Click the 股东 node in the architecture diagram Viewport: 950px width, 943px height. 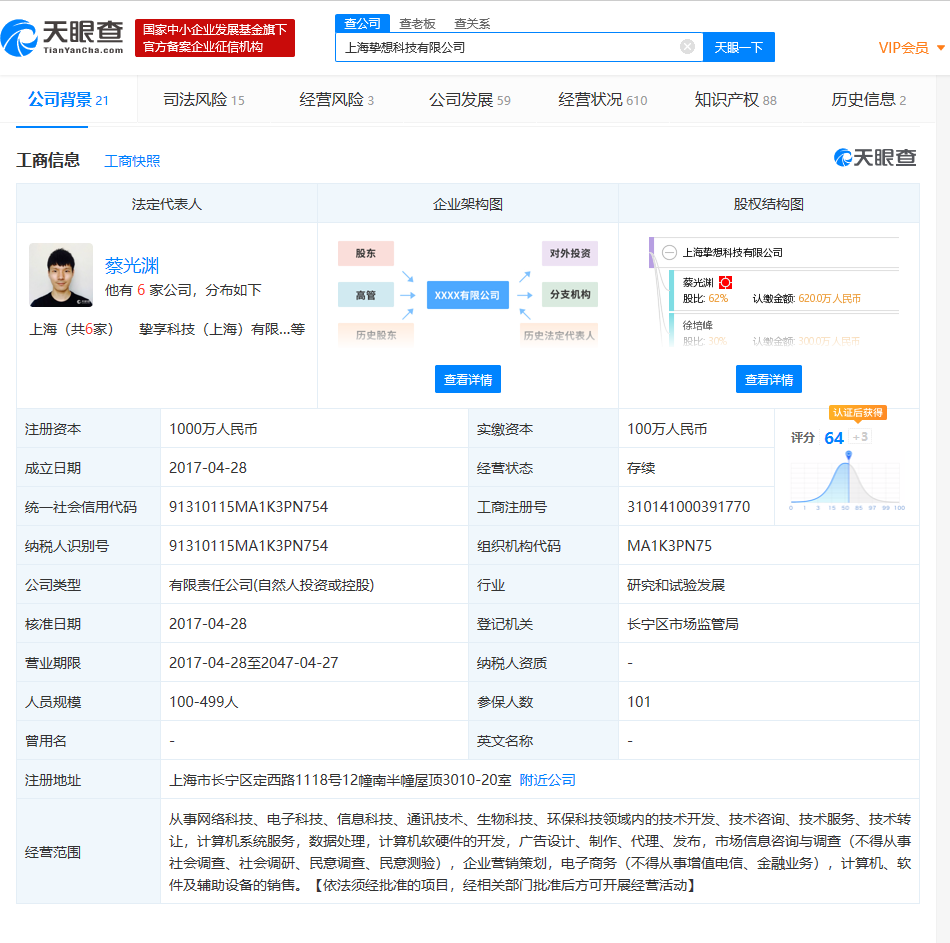click(x=366, y=253)
